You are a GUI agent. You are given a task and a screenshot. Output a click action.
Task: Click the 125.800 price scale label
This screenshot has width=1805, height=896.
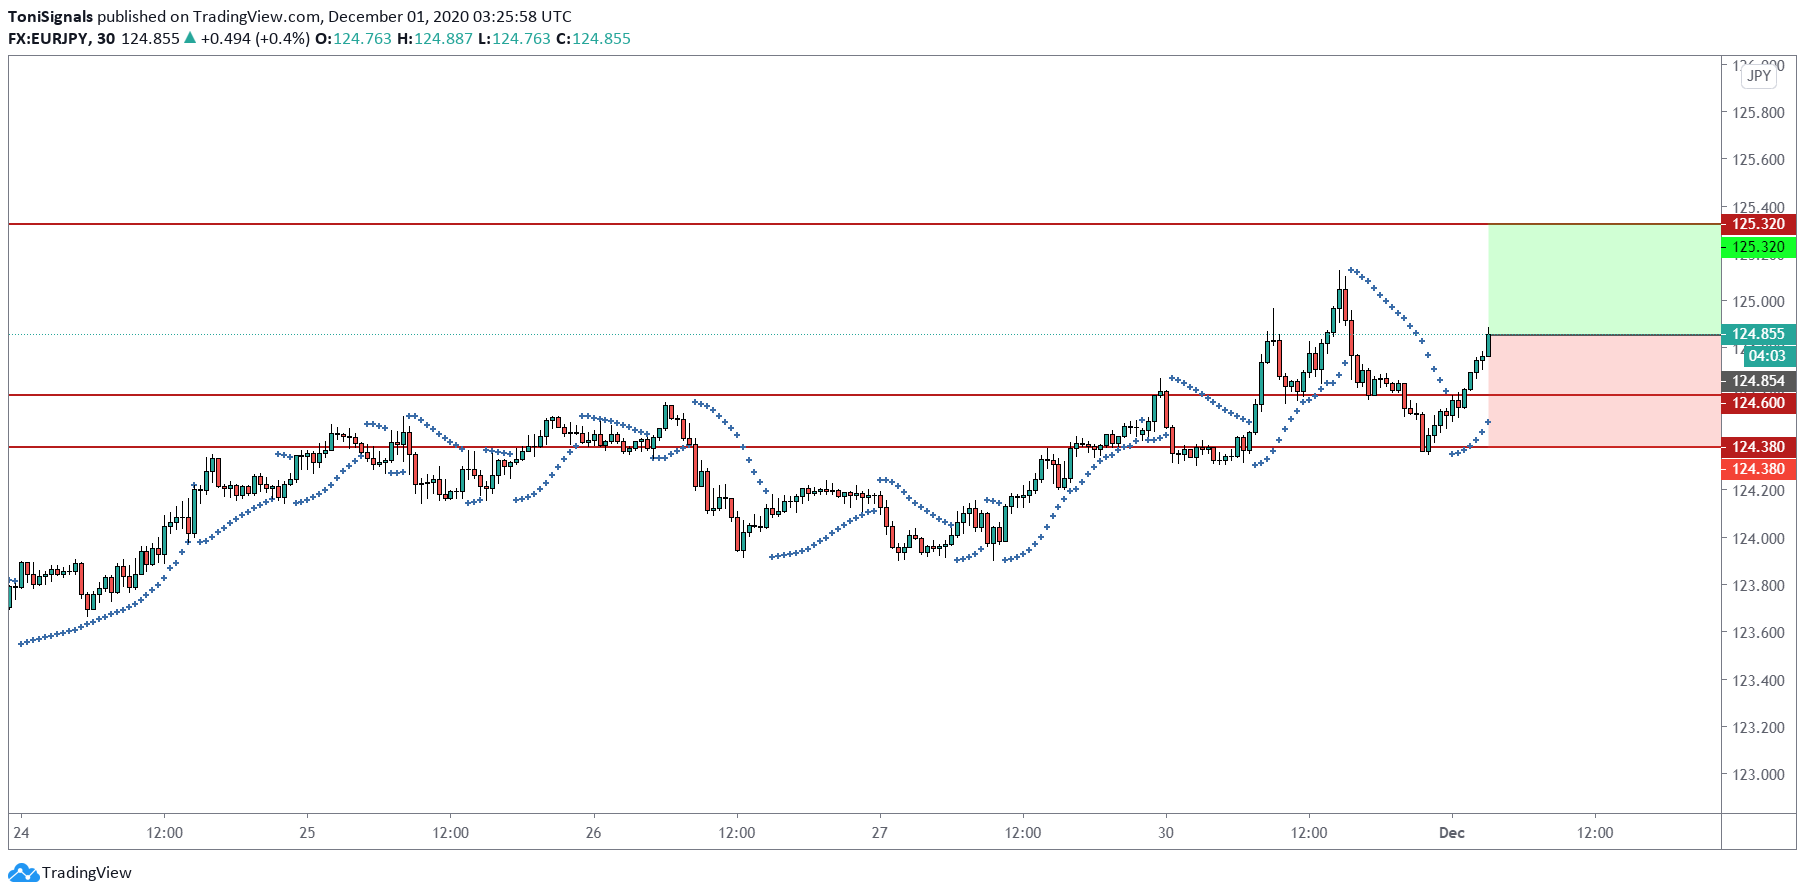(1758, 113)
